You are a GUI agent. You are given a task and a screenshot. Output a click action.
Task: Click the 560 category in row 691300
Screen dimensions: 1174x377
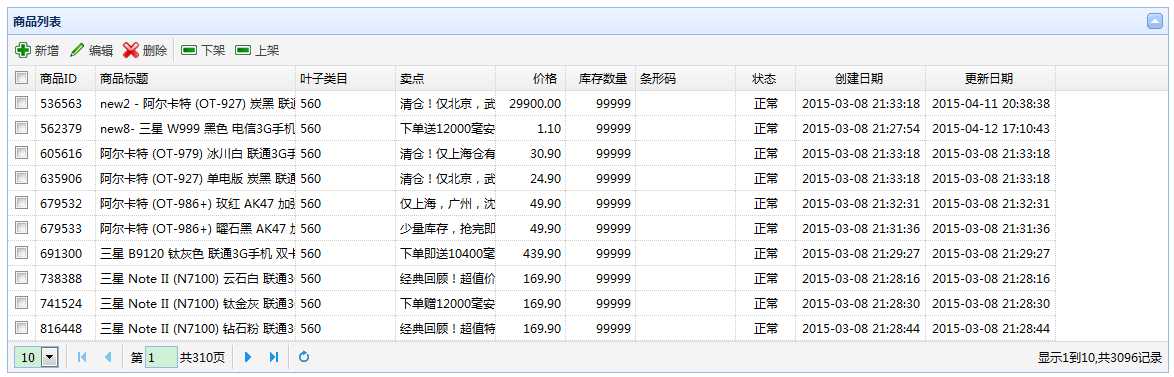[x=311, y=254]
